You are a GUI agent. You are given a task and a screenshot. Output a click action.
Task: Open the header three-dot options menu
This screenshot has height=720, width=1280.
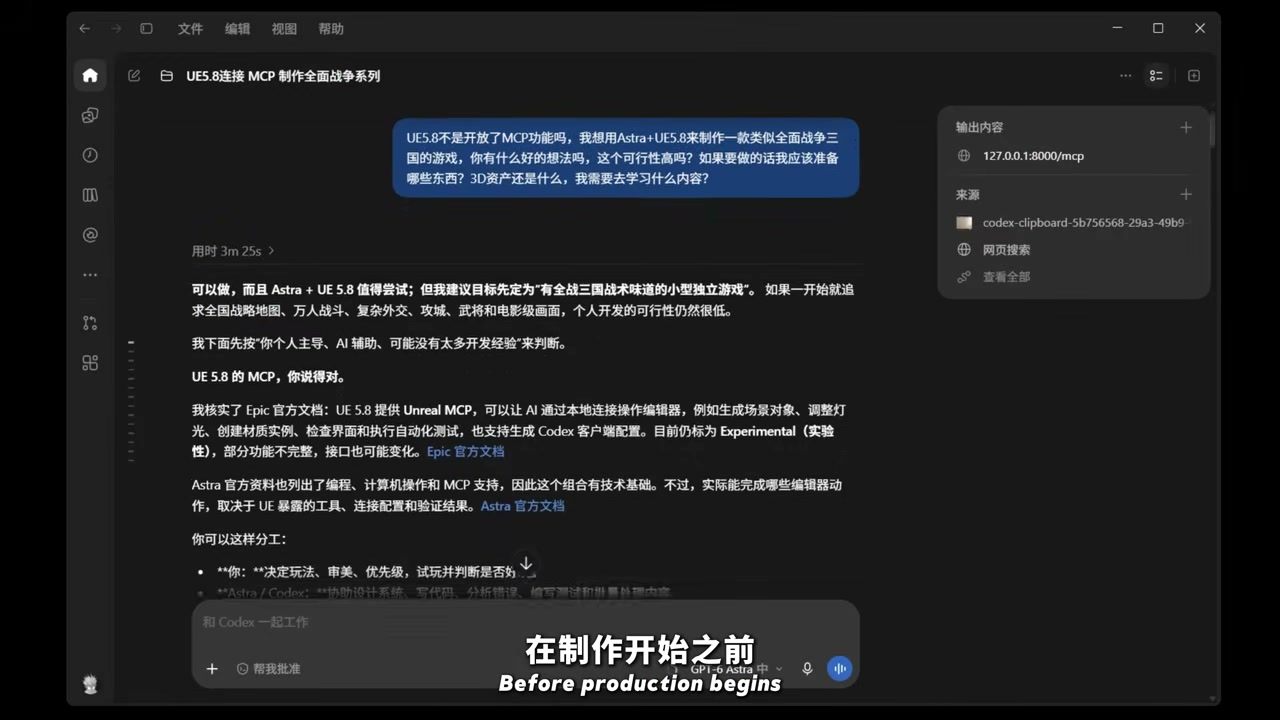(x=1125, y=76)
